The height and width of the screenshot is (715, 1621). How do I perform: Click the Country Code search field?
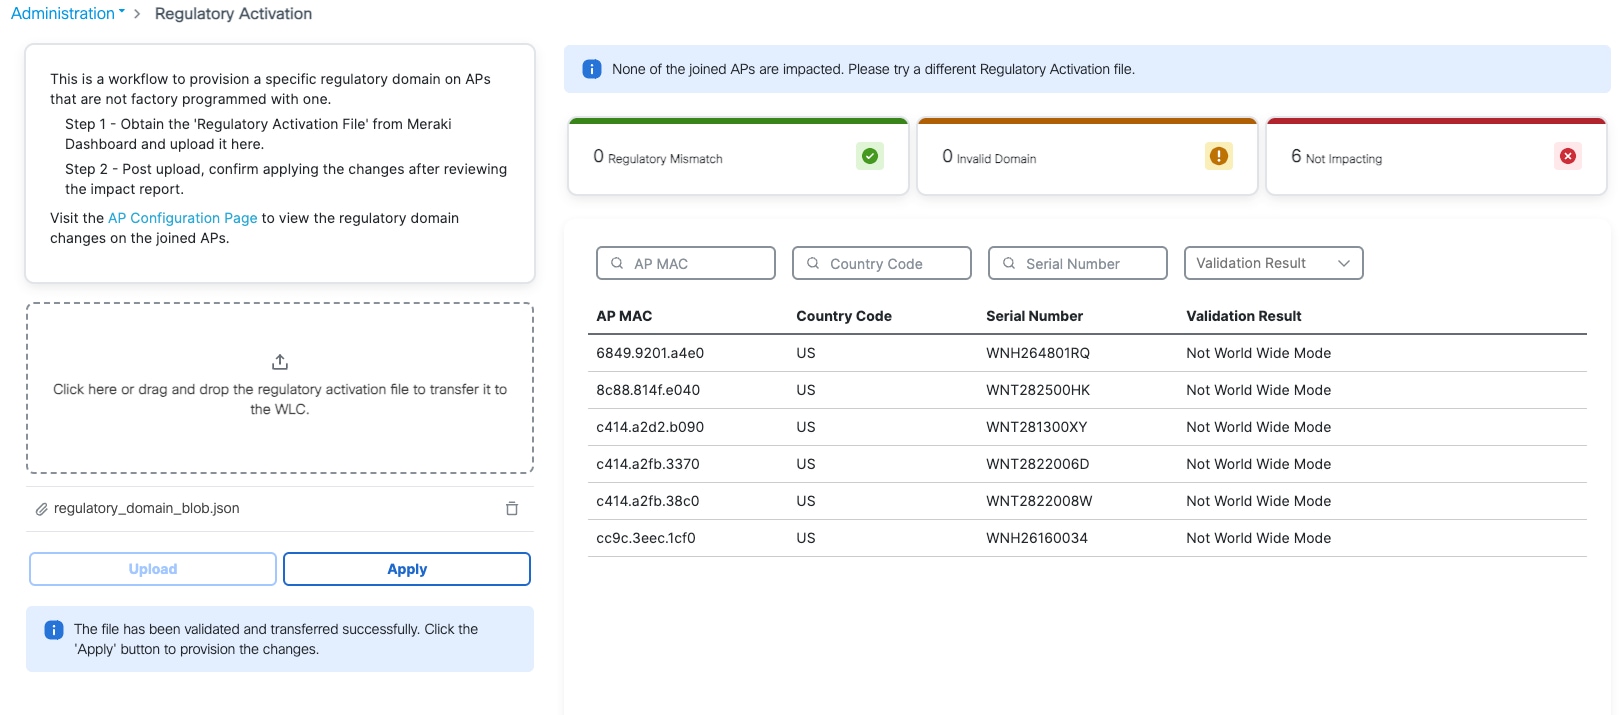click(882, 263)
